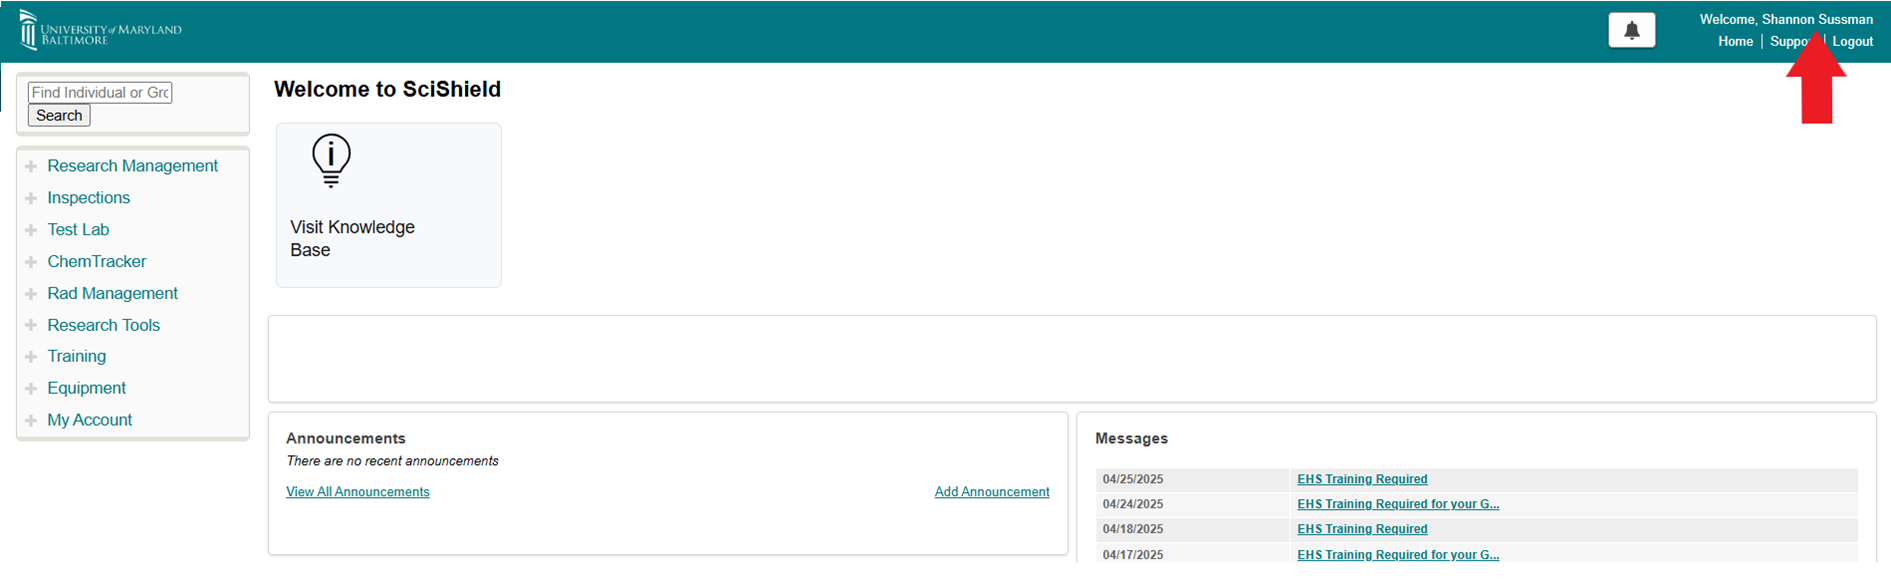The height and width of the screenshot is (581, 1891).
Task: Click the notification bell icon
Action: tap(1631, 30)
